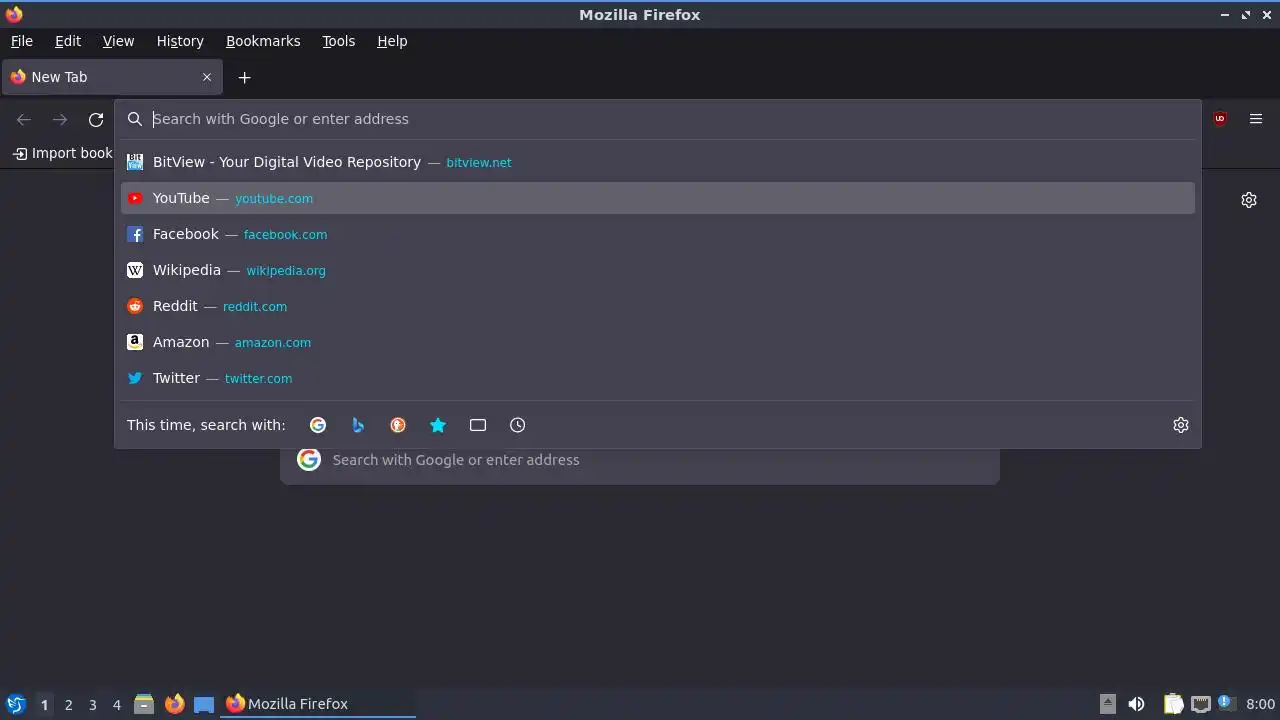This screenshot has width=1280, height=720.
Task: Search bookmarks using the star icon
Action: pos(438,425)
